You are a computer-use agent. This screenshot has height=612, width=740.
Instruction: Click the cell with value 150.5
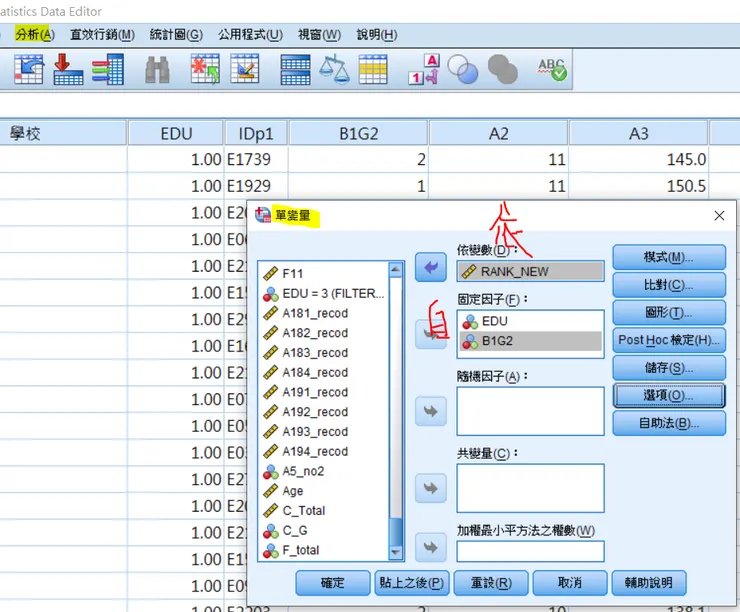639,186
